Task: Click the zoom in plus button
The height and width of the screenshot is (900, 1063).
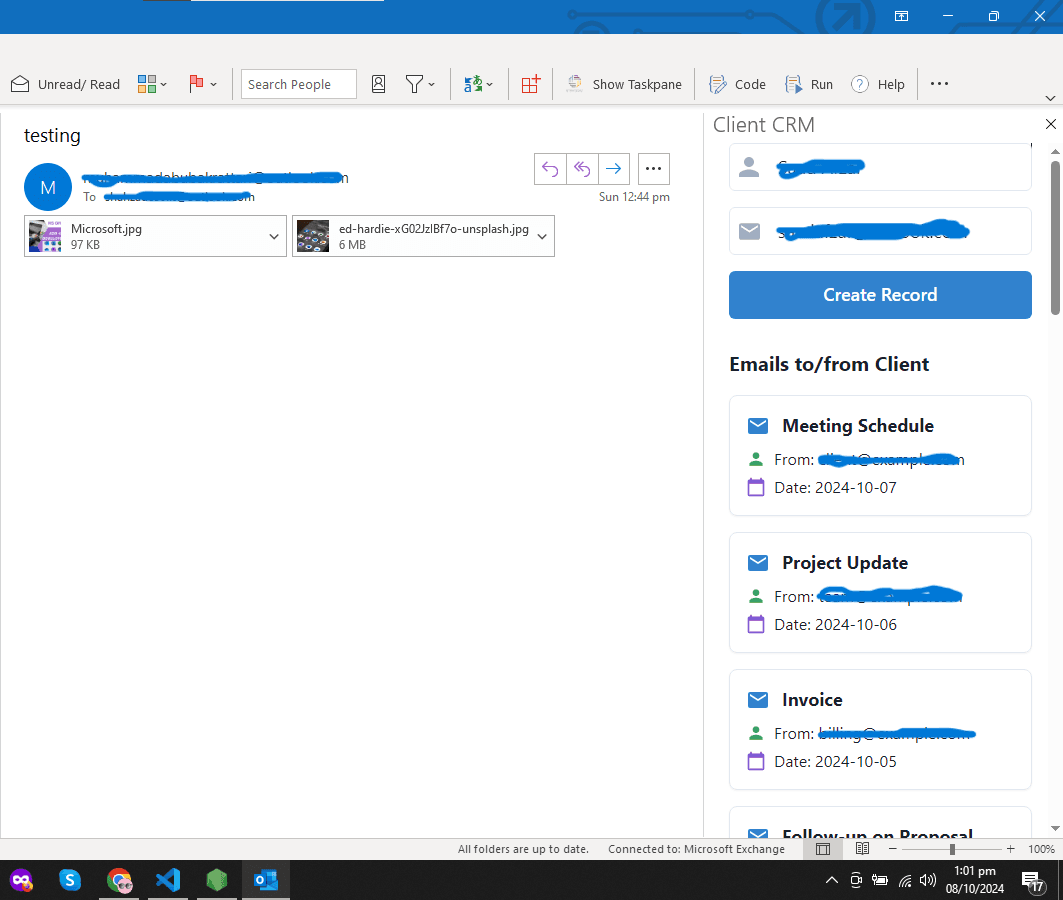Action: (x=1011, y=849)
